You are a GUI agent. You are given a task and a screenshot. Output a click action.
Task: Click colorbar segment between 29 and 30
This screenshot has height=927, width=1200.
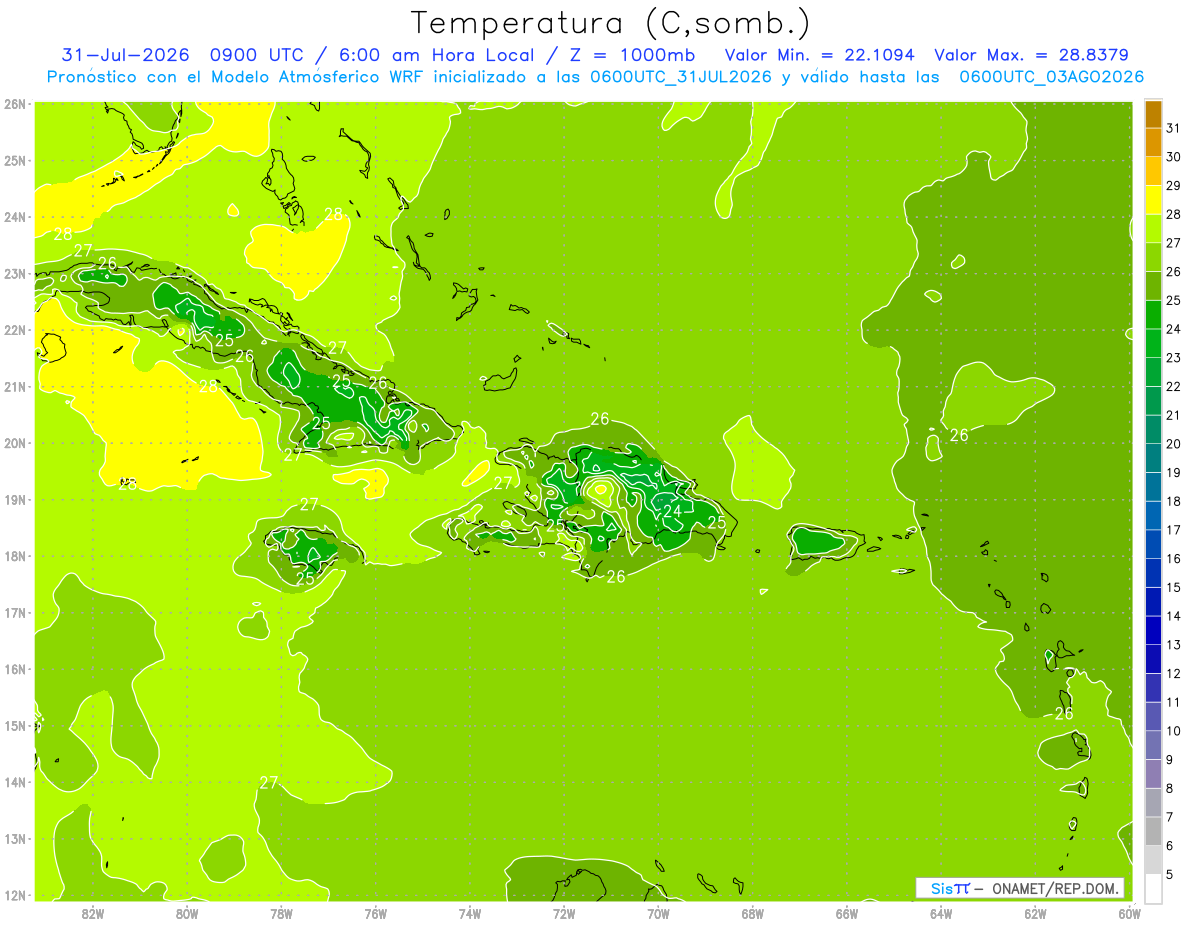pos(1153,172)
